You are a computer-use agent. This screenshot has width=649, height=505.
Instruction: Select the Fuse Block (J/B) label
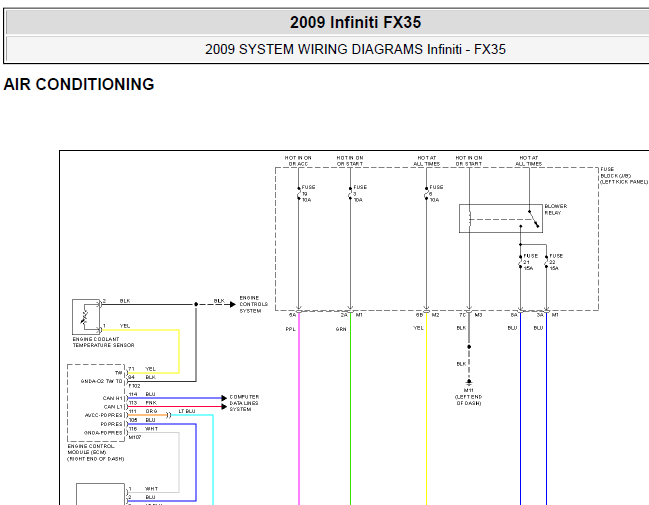[x=622, y=176]
